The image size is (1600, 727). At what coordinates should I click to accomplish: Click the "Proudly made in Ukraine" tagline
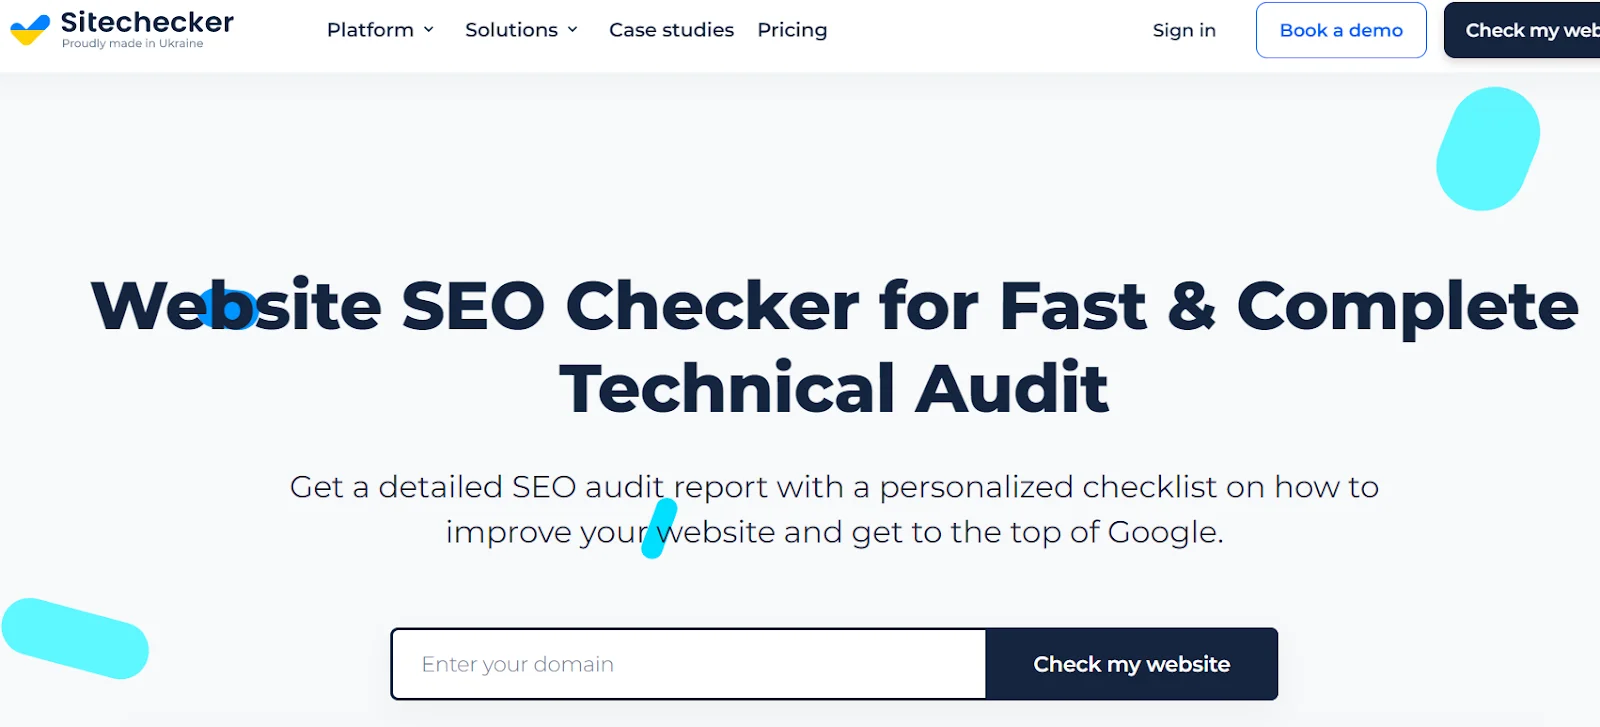(132, 44)
